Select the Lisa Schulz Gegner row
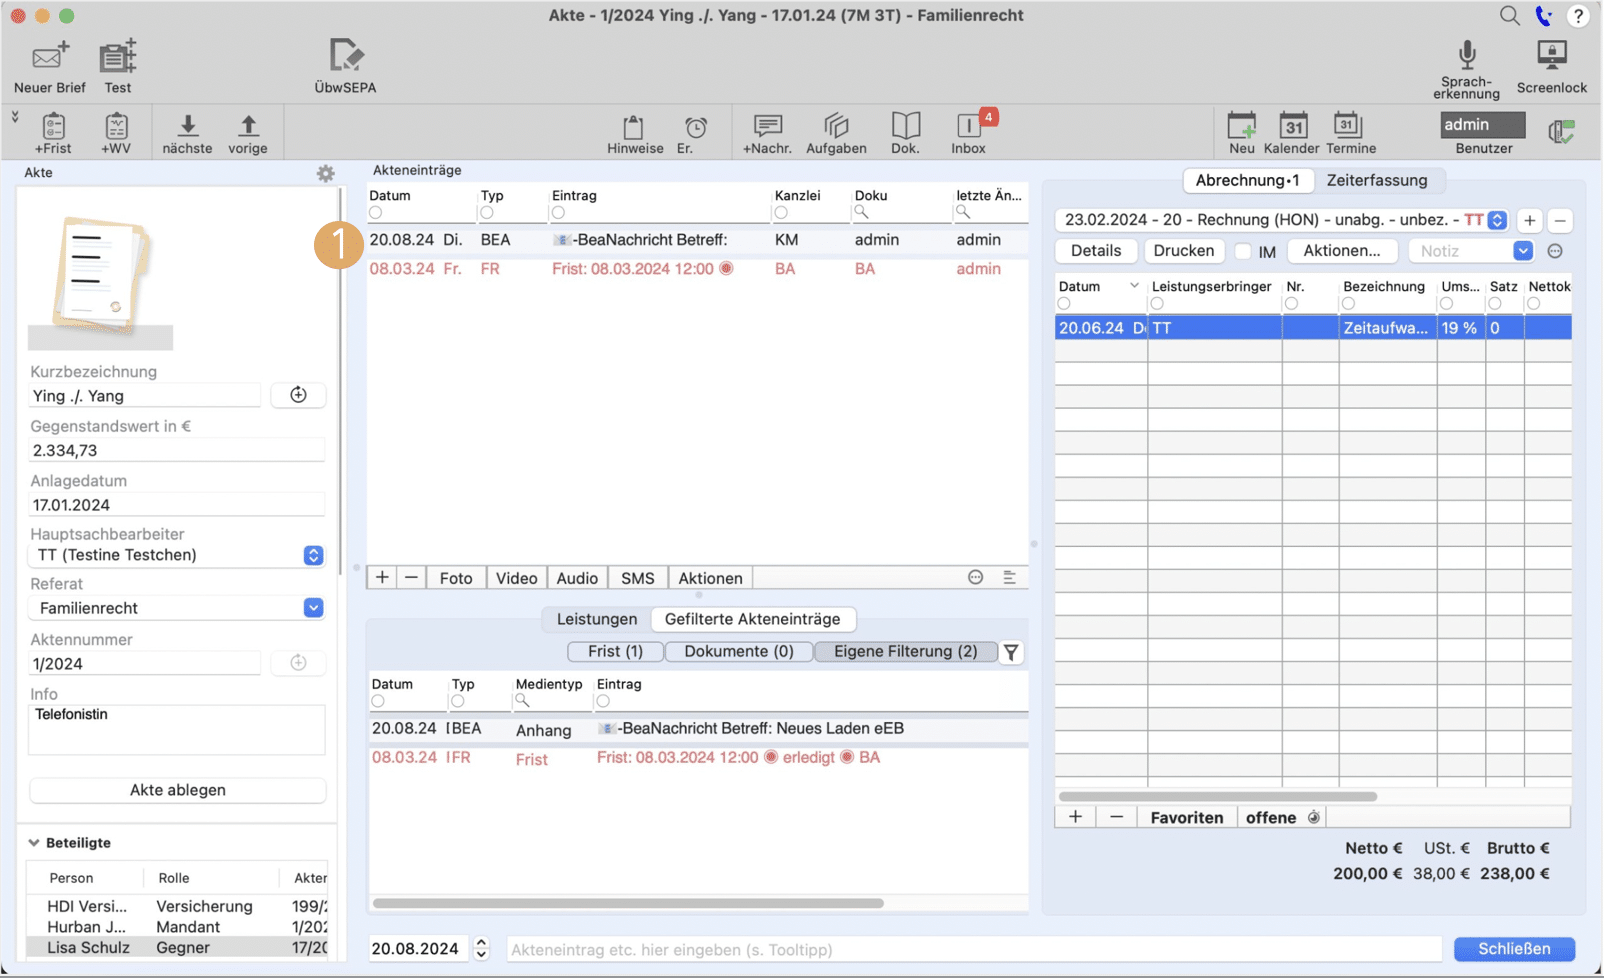Screen dimensions: 1604x978 pyautogui.click(x=177, y=947)
